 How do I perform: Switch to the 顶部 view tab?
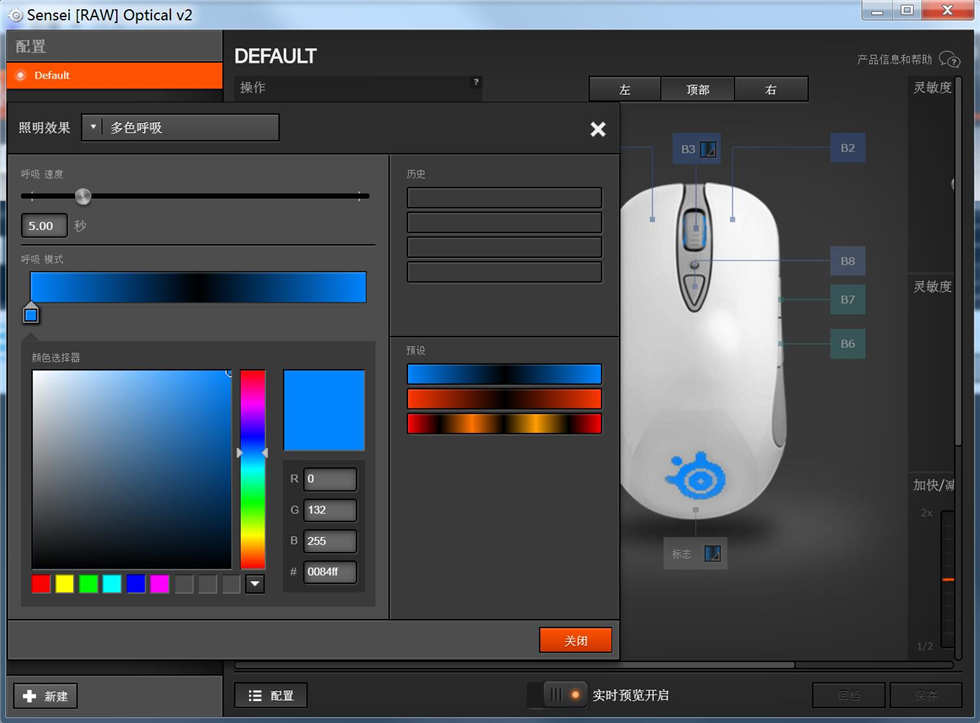pos(698,89)
